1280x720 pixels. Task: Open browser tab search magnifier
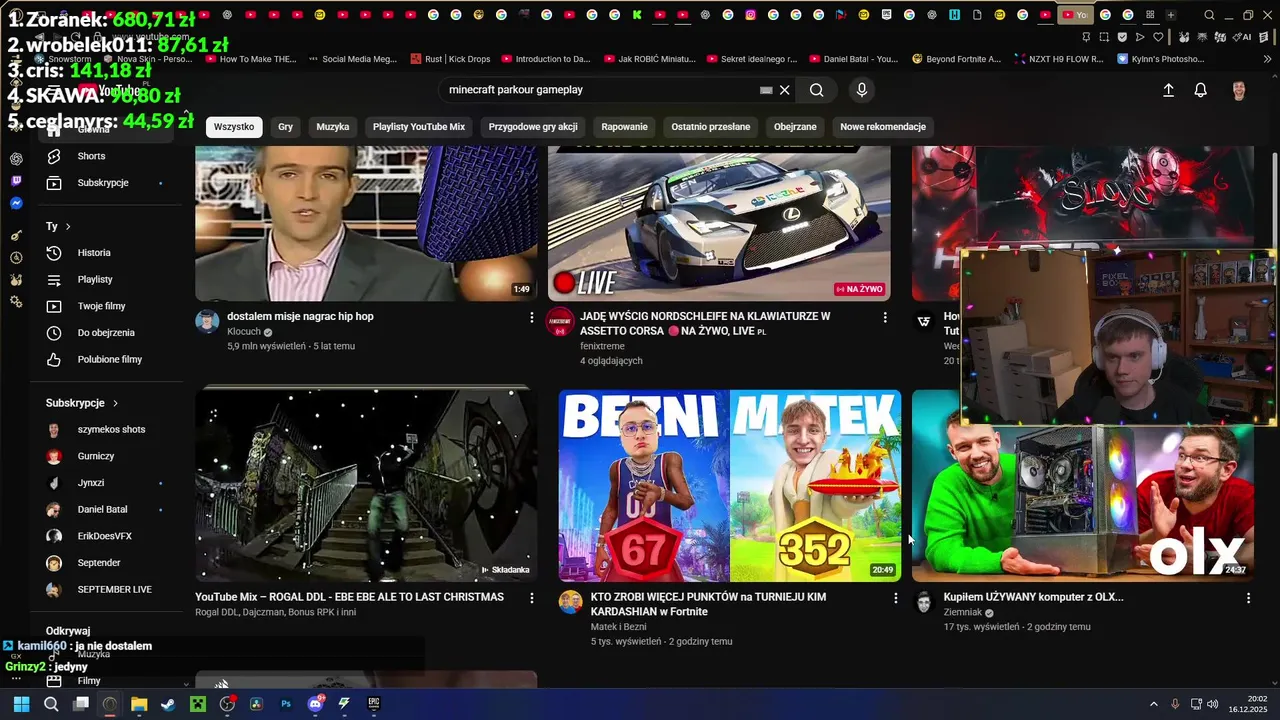[1209, 15]
